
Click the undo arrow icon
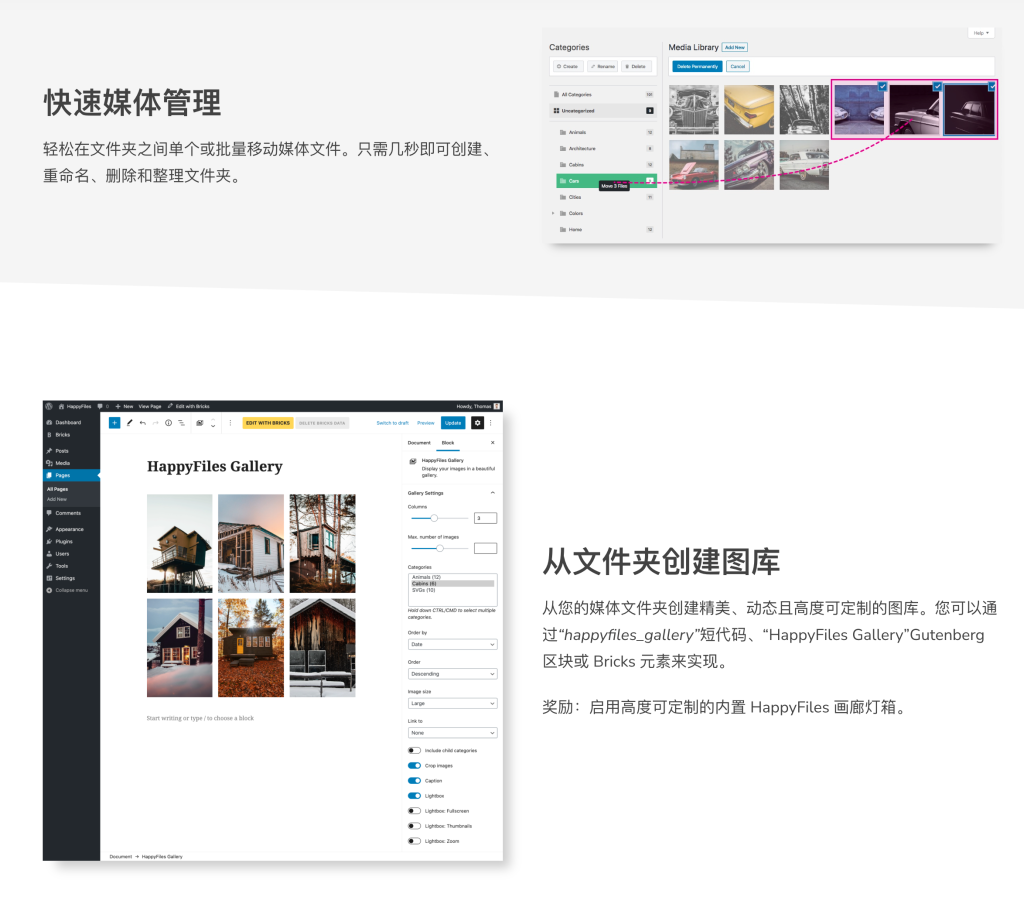142,423
